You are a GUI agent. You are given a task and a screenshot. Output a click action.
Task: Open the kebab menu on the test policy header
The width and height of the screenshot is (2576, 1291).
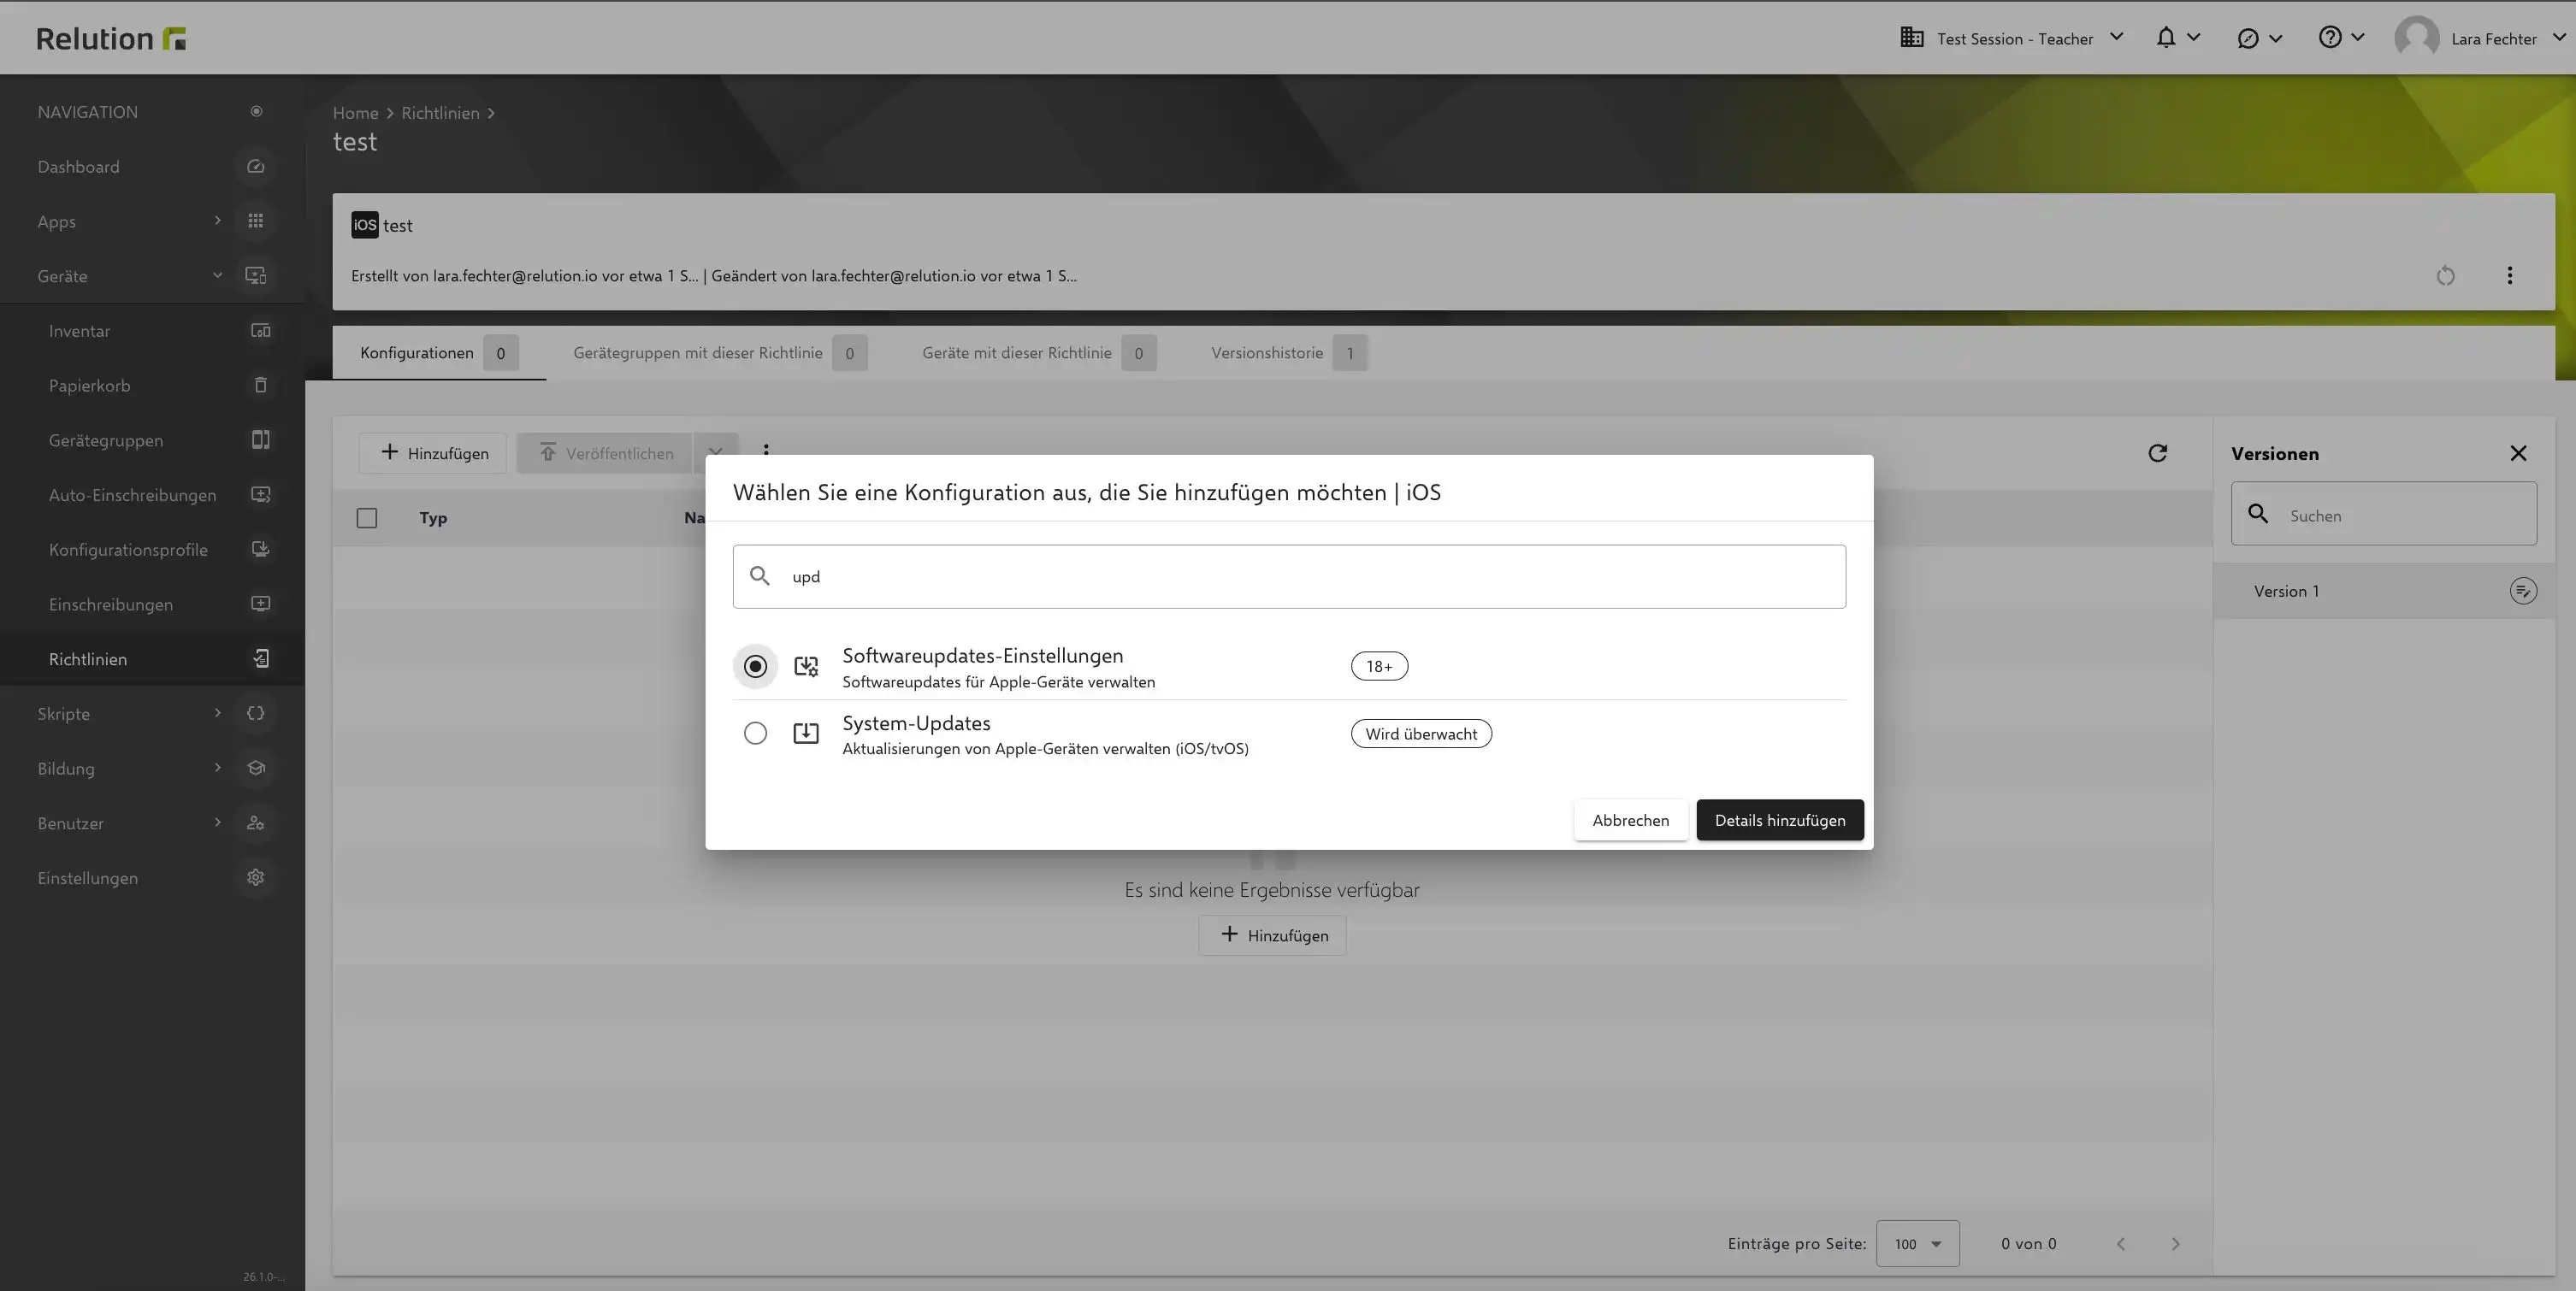click(2509, 275)
